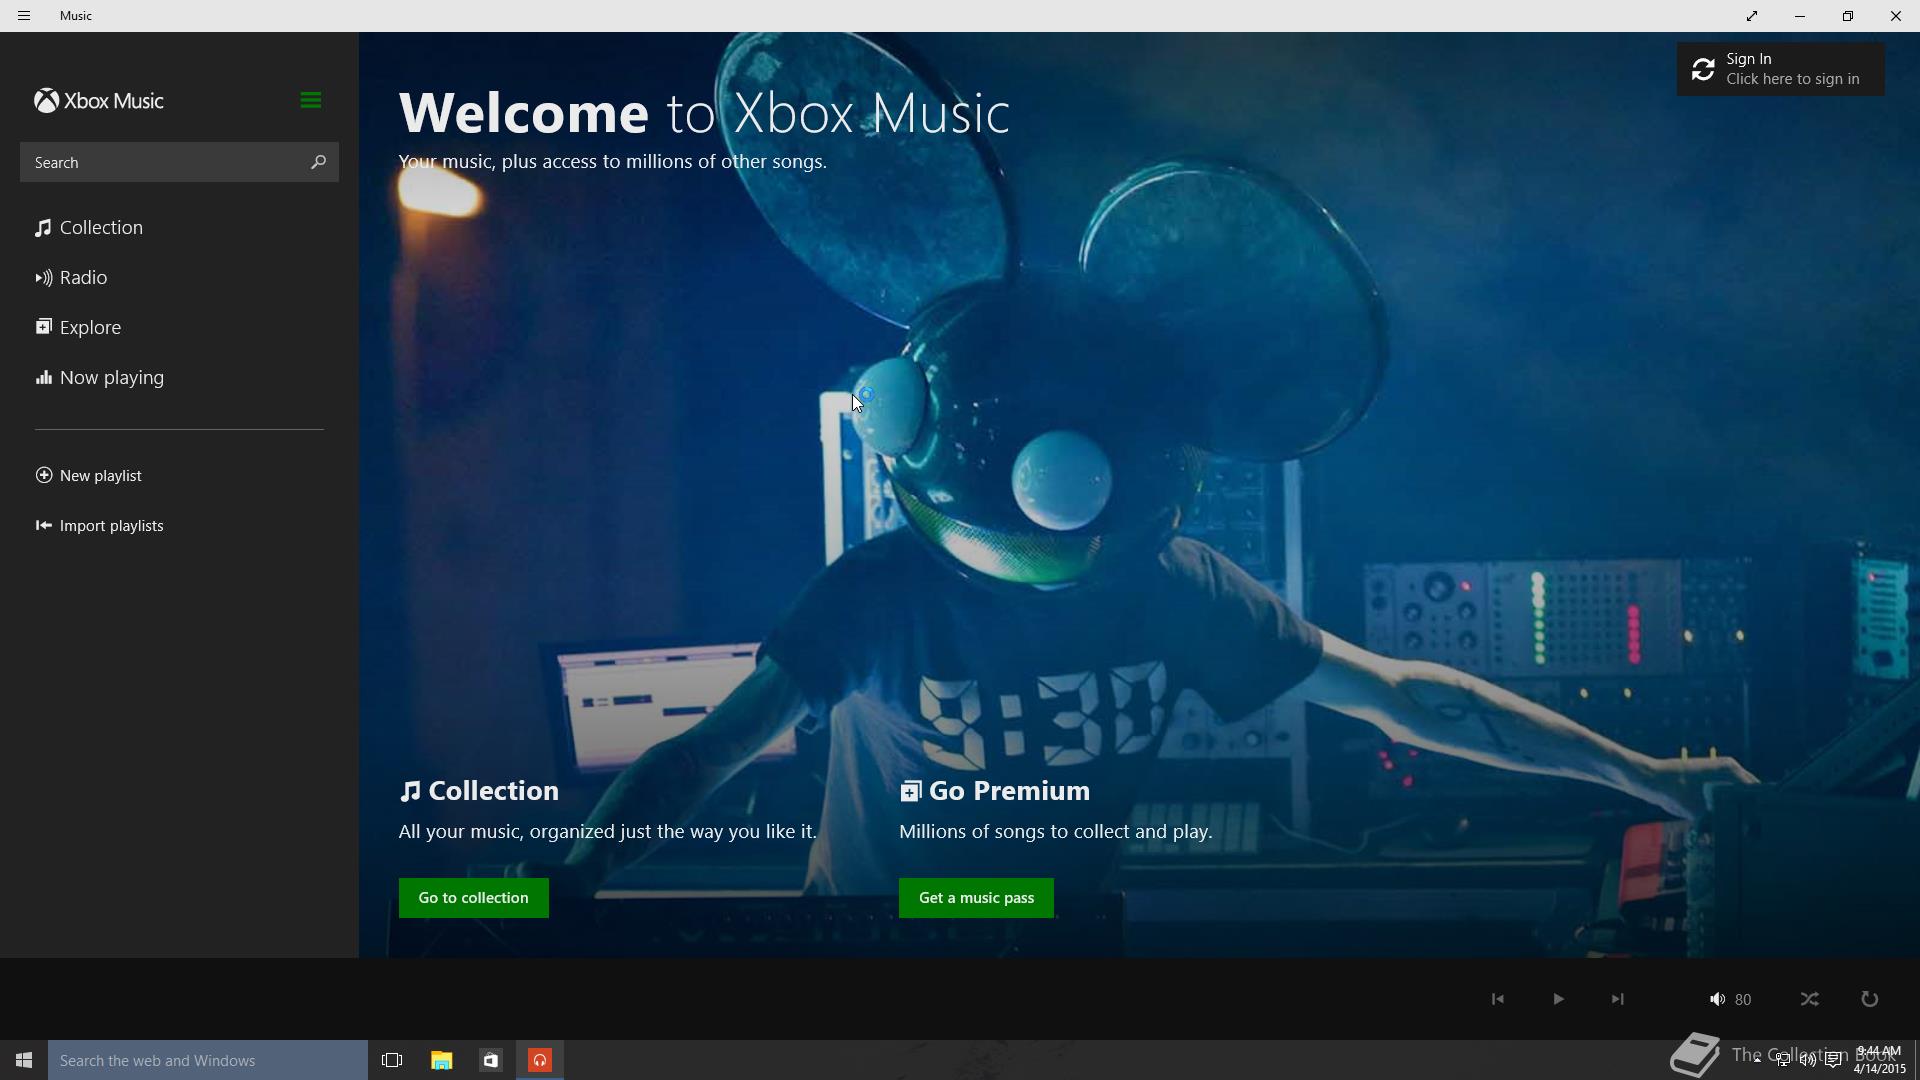Screen dimensions: 1920x1080
Task: Click the volume speaker icon
Action: [x=1717, y=999]
